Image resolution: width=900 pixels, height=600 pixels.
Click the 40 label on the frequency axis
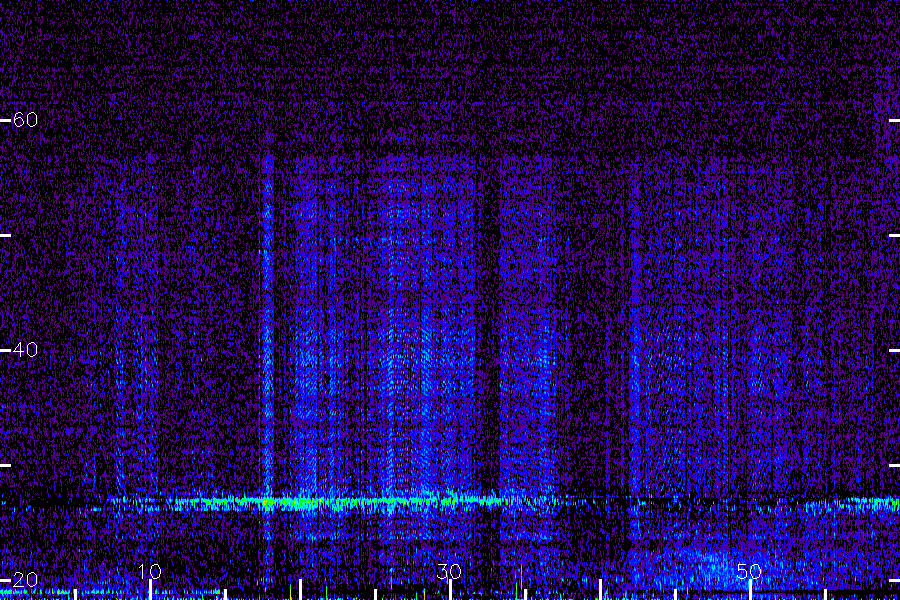25,349
